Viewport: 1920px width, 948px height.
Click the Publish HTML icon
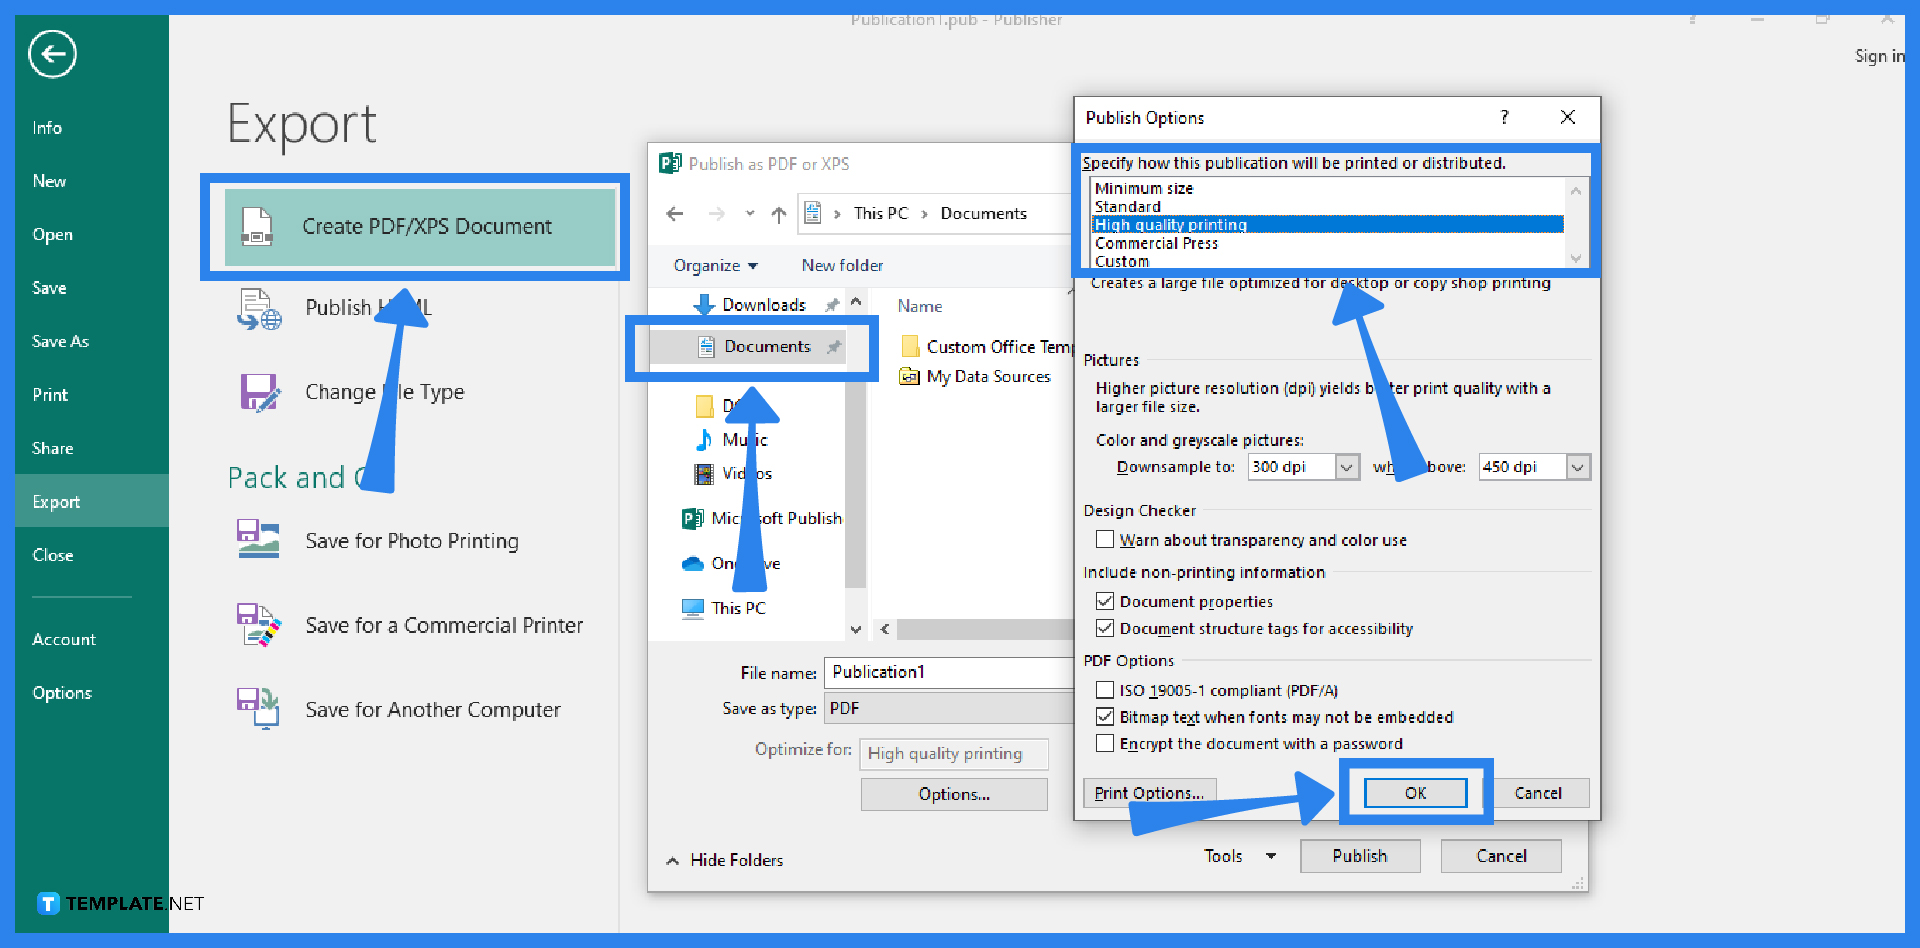pyautogui.click(x=258, y=309)
